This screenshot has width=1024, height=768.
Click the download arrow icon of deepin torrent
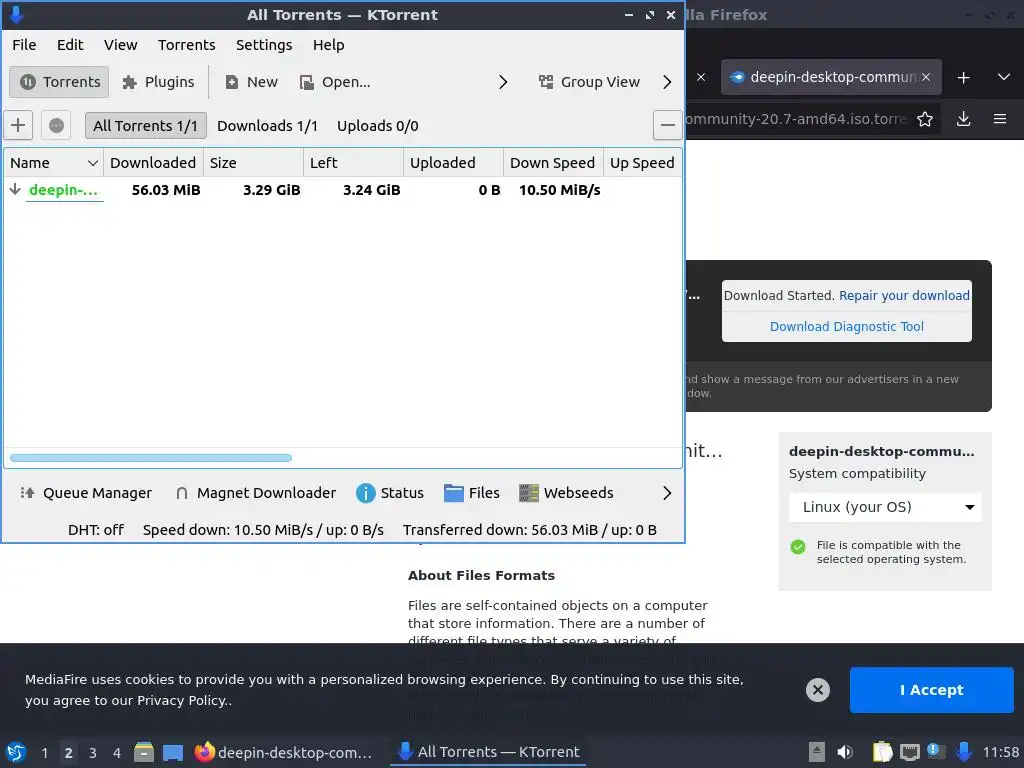coord(15,189)
